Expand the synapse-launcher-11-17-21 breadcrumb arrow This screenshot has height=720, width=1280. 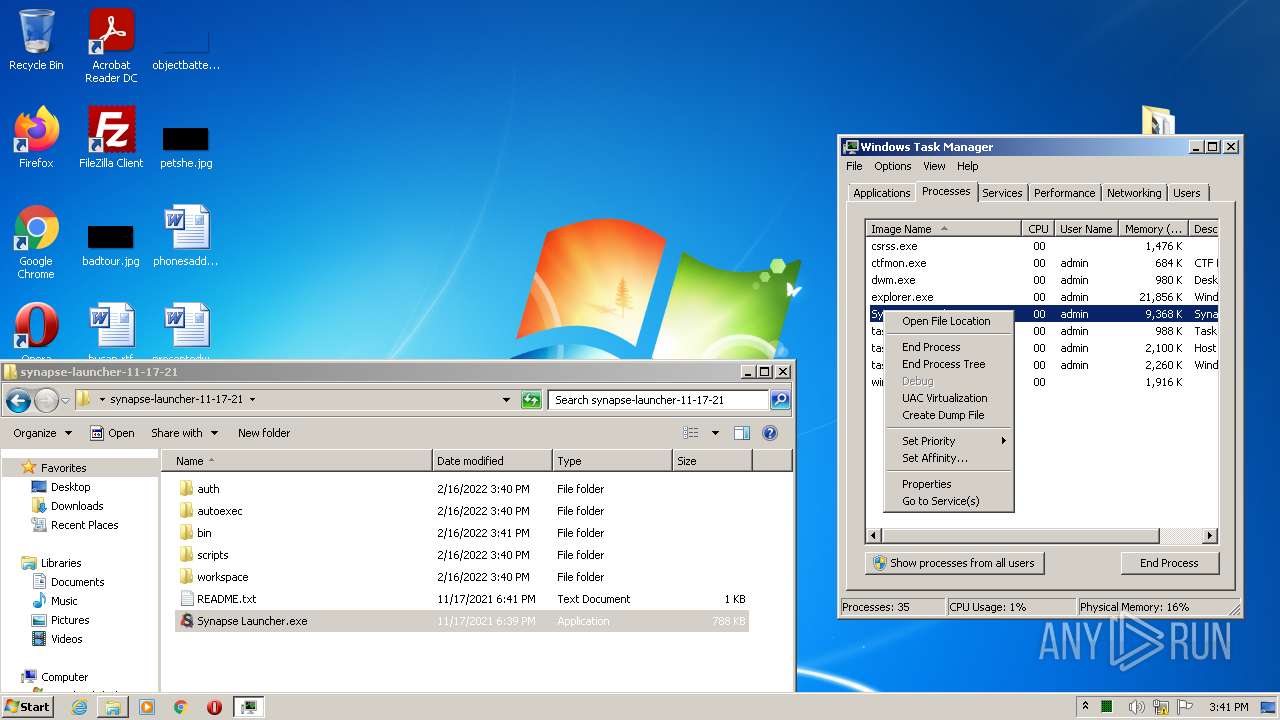[x=252, y=400]
